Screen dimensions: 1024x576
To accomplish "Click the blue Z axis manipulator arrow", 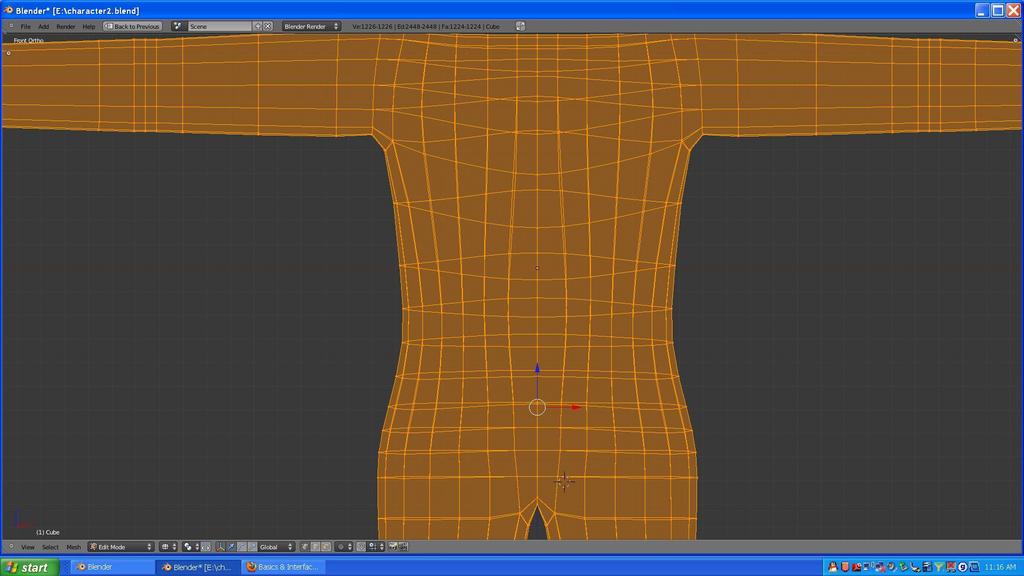I will [537, 368].
